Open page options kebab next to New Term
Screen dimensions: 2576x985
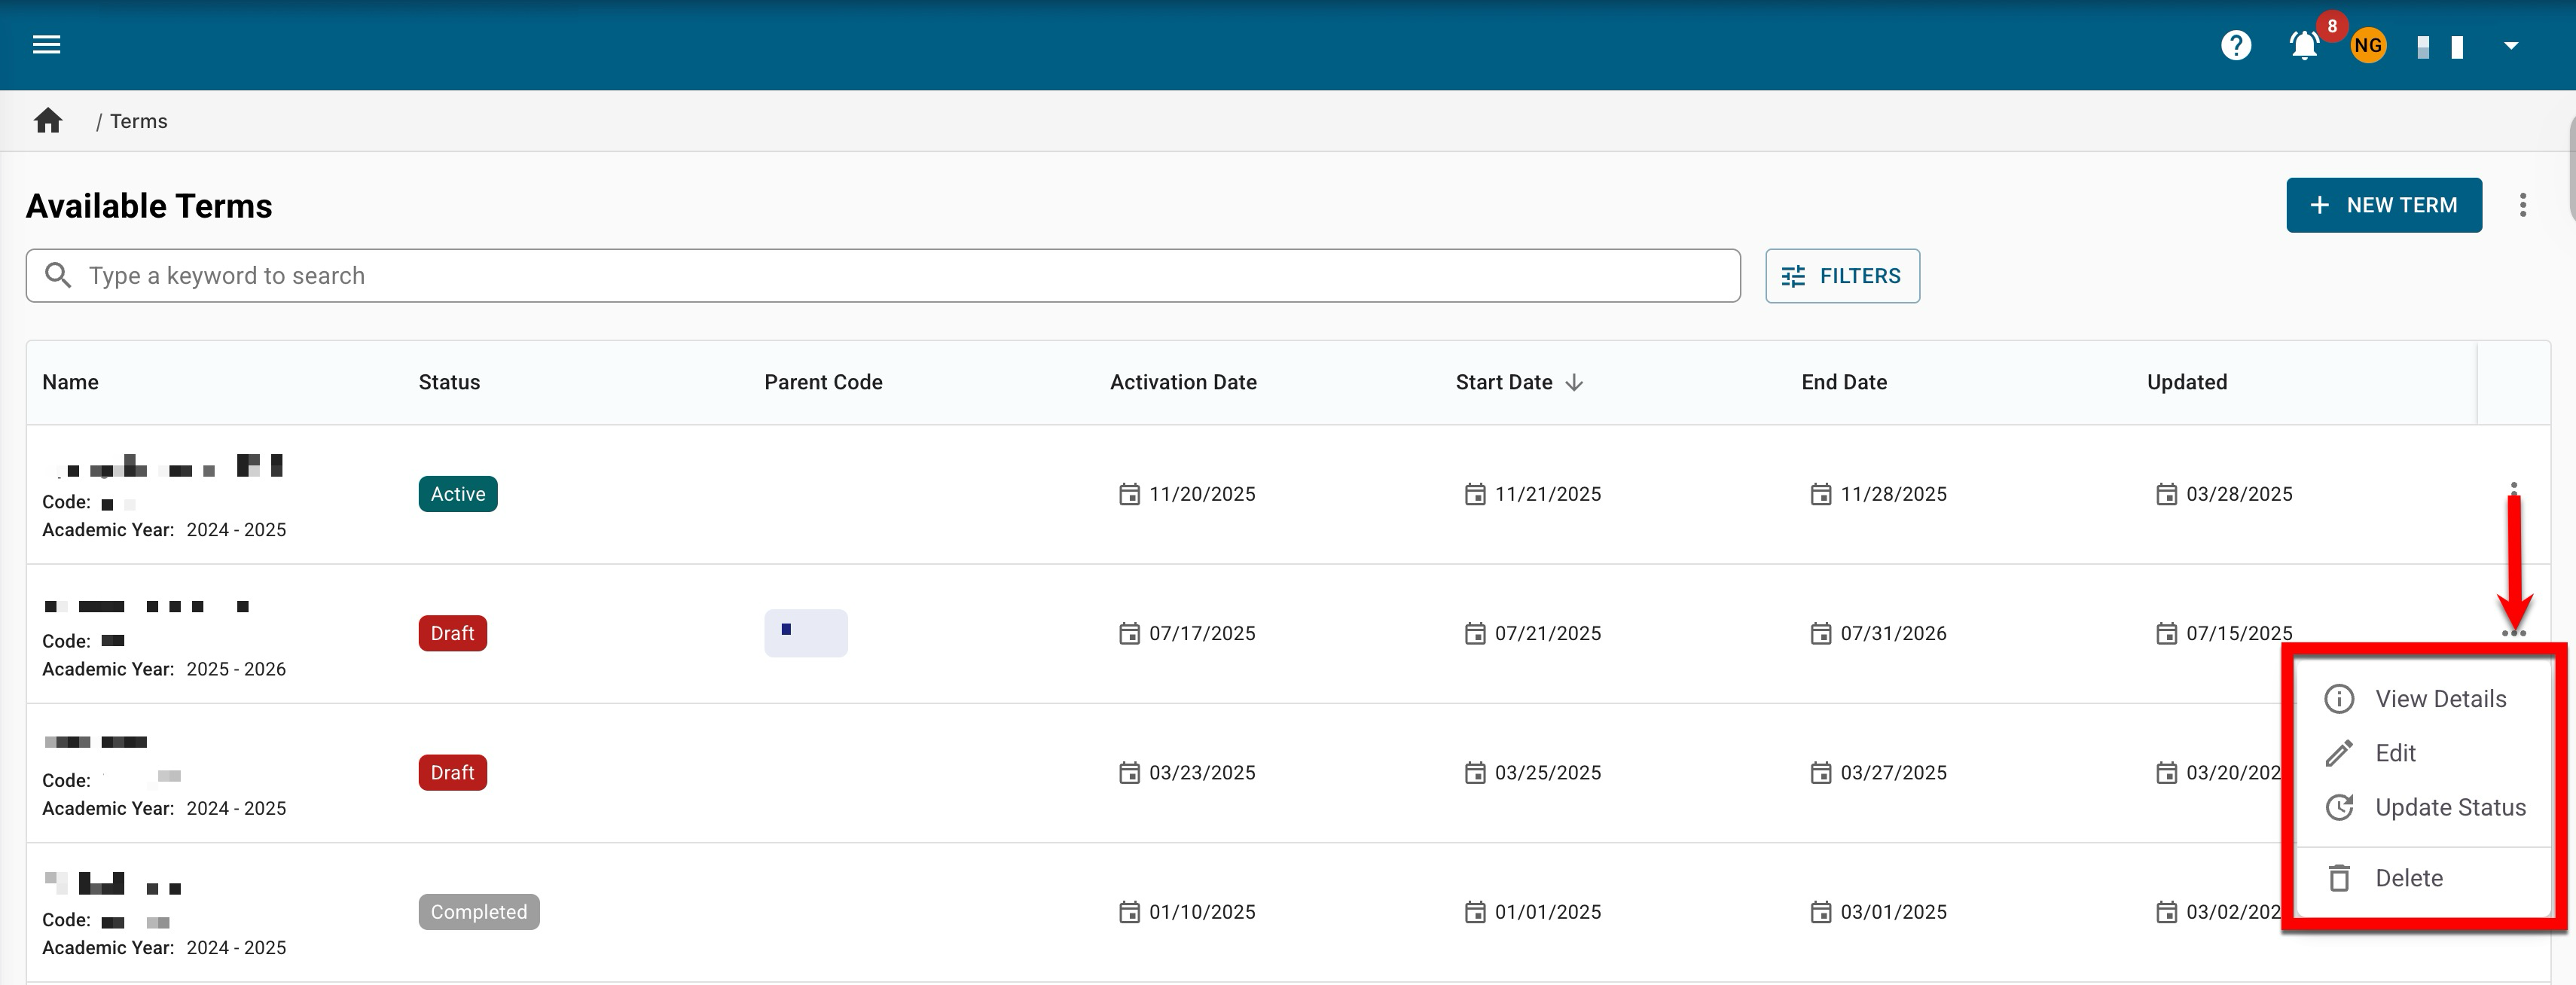coord(2522,205)
